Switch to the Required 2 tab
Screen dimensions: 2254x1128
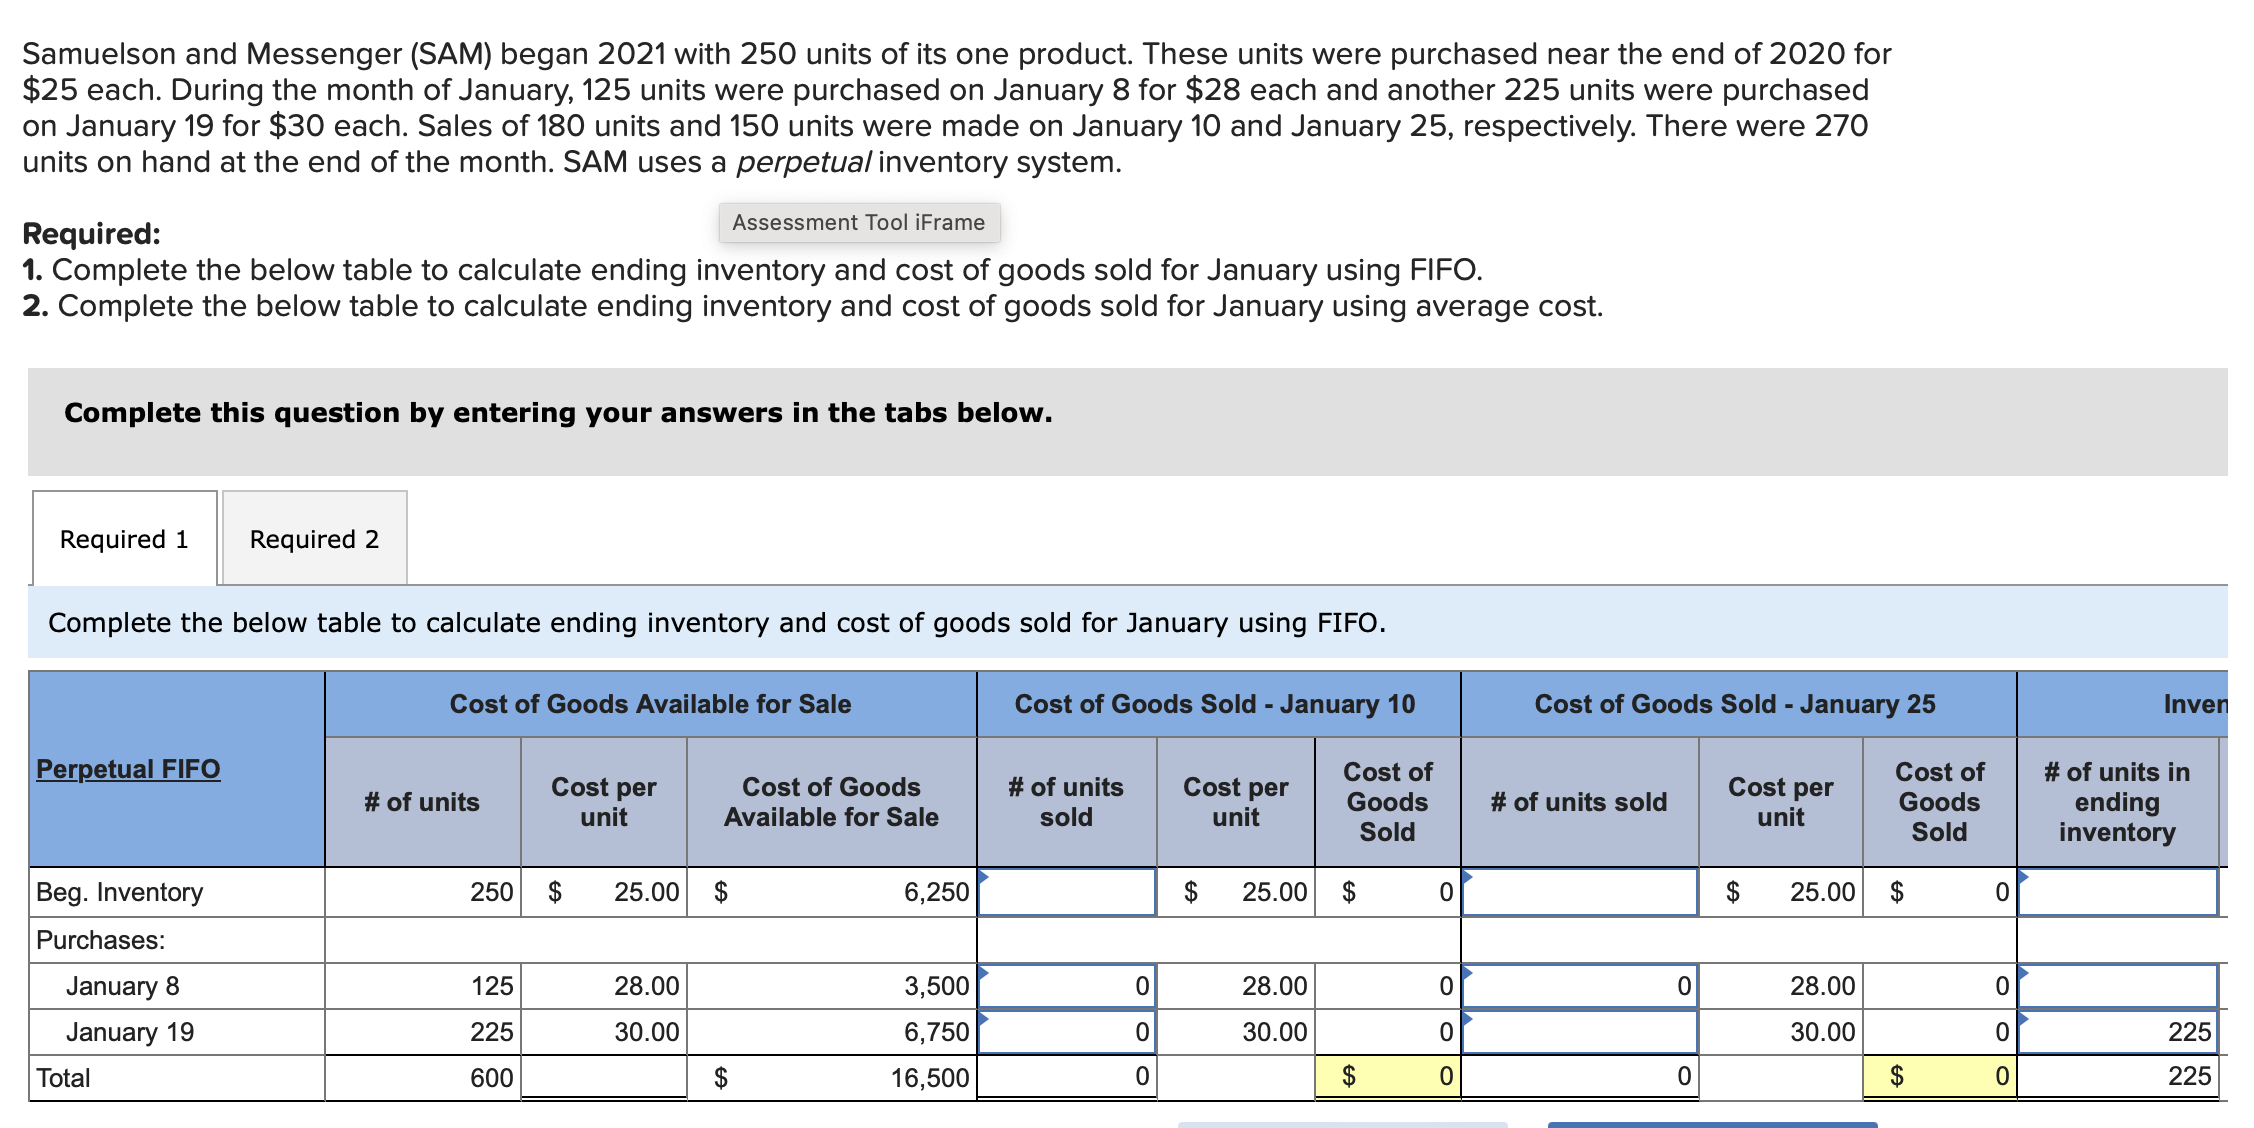pyautogui.click(x=314, y=539)
